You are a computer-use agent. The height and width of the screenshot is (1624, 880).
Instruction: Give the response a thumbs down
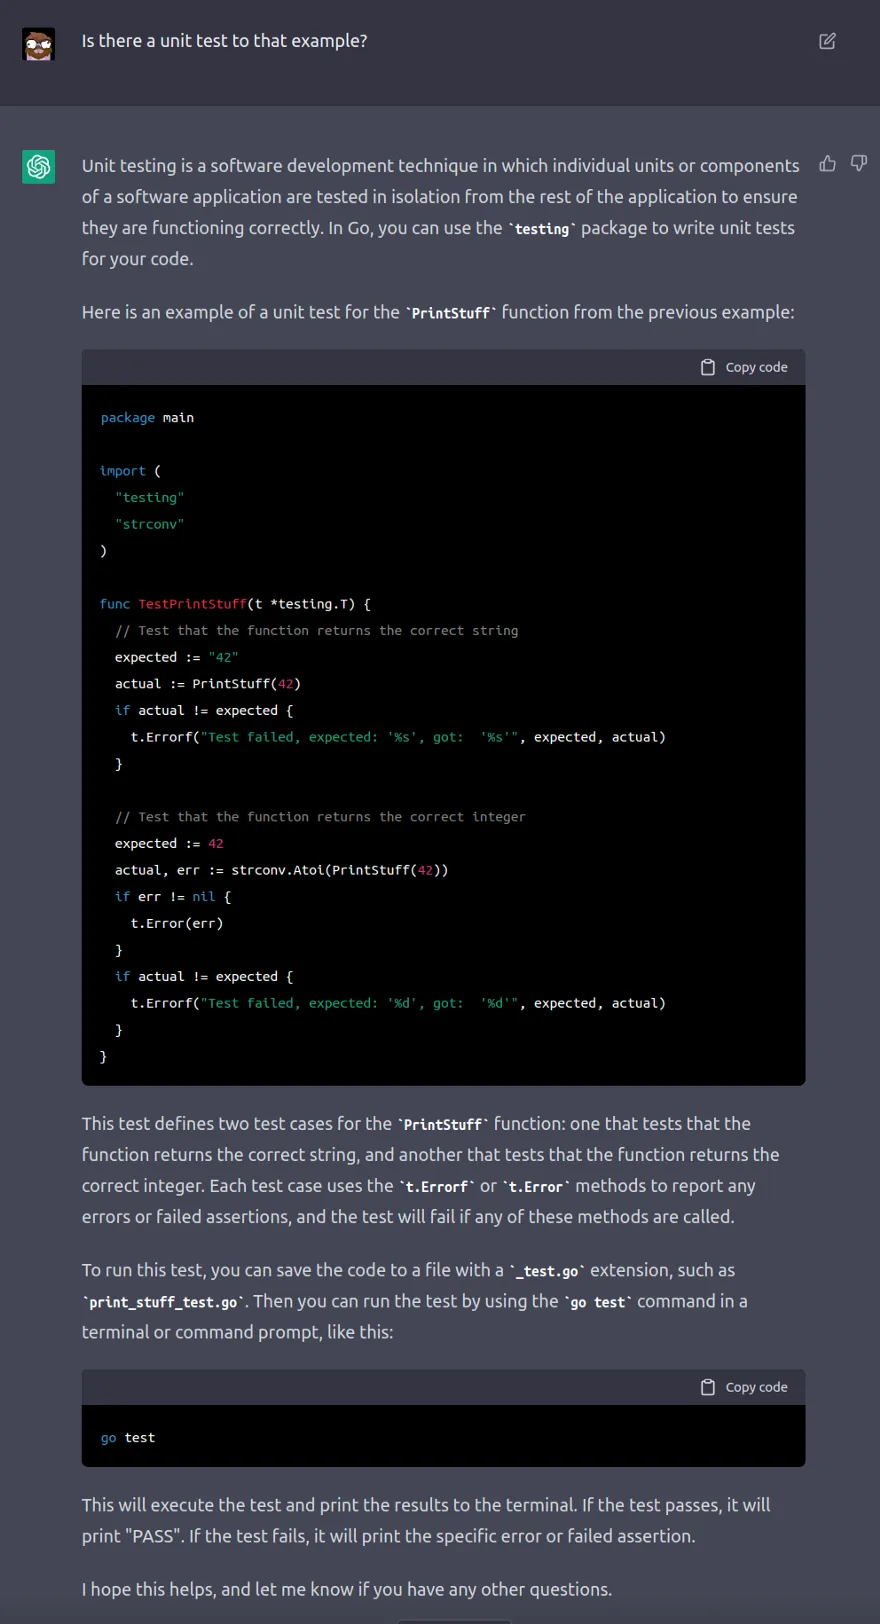(858, 163)
